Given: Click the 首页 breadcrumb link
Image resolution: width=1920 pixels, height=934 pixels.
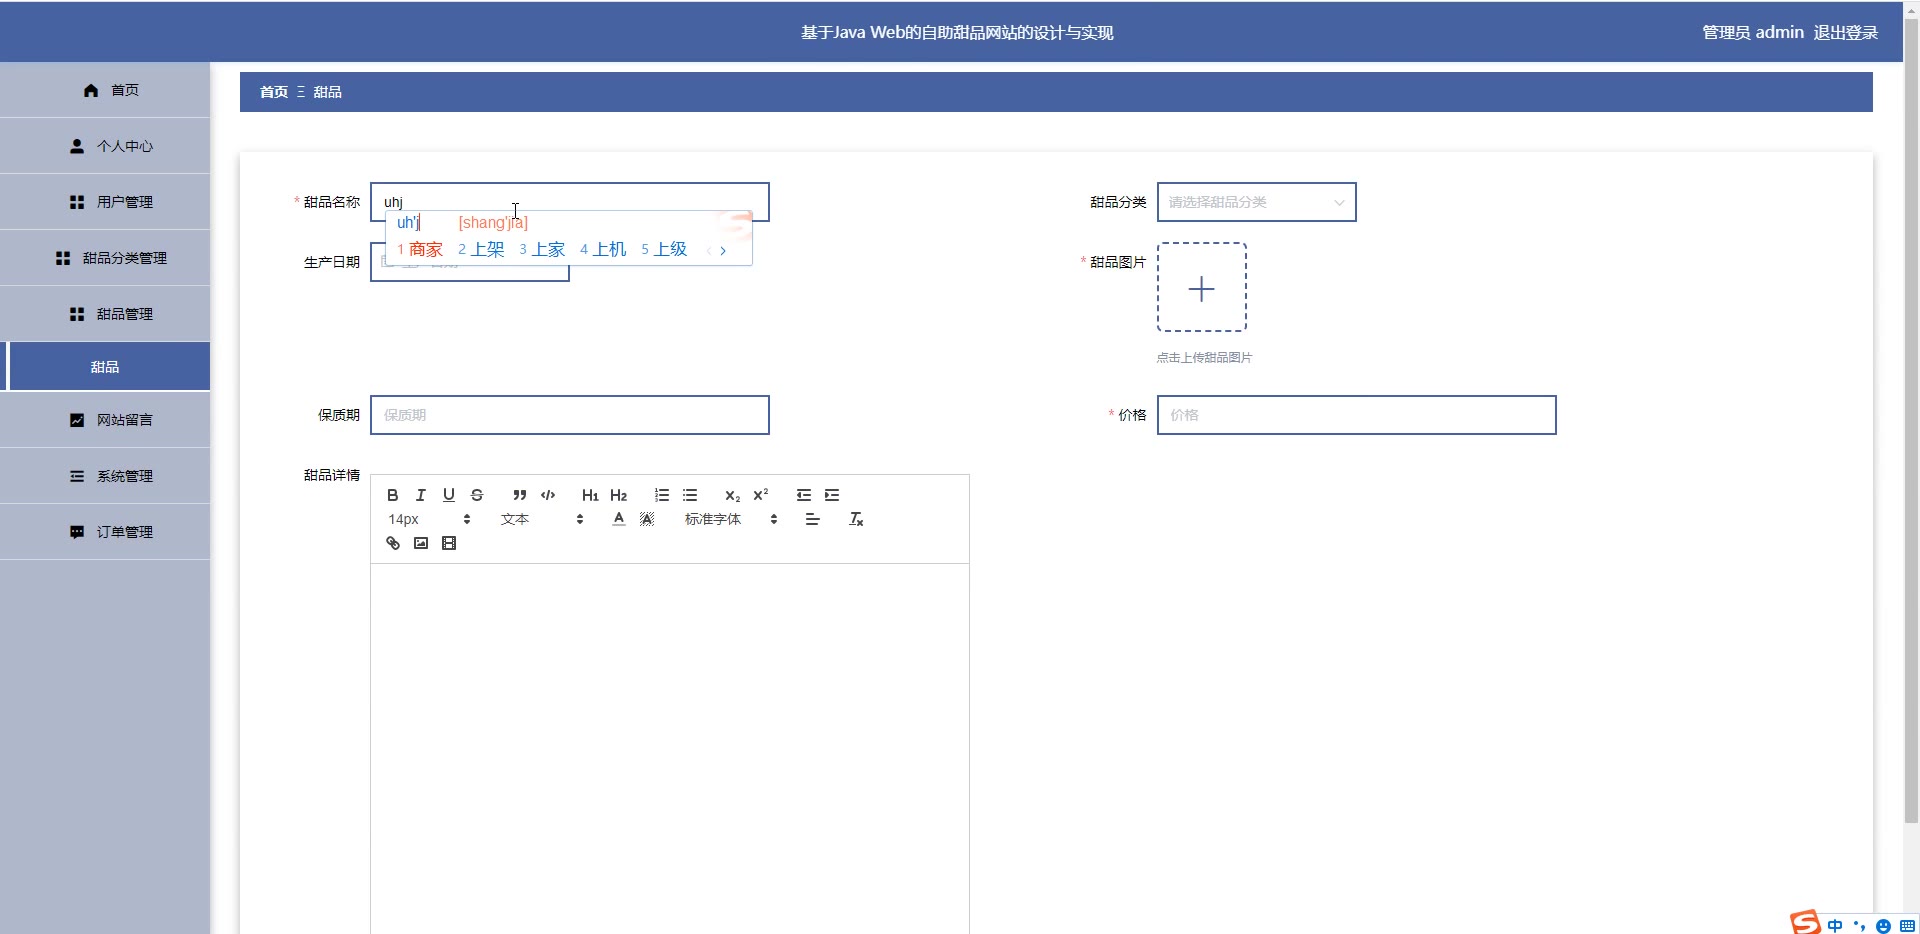Looking at the screenshot, I should pos(274,92).
